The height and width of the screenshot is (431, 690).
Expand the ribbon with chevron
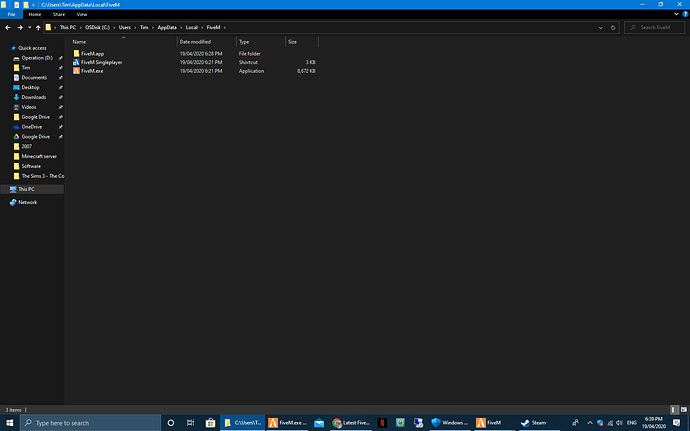click(x=676, y=14)
